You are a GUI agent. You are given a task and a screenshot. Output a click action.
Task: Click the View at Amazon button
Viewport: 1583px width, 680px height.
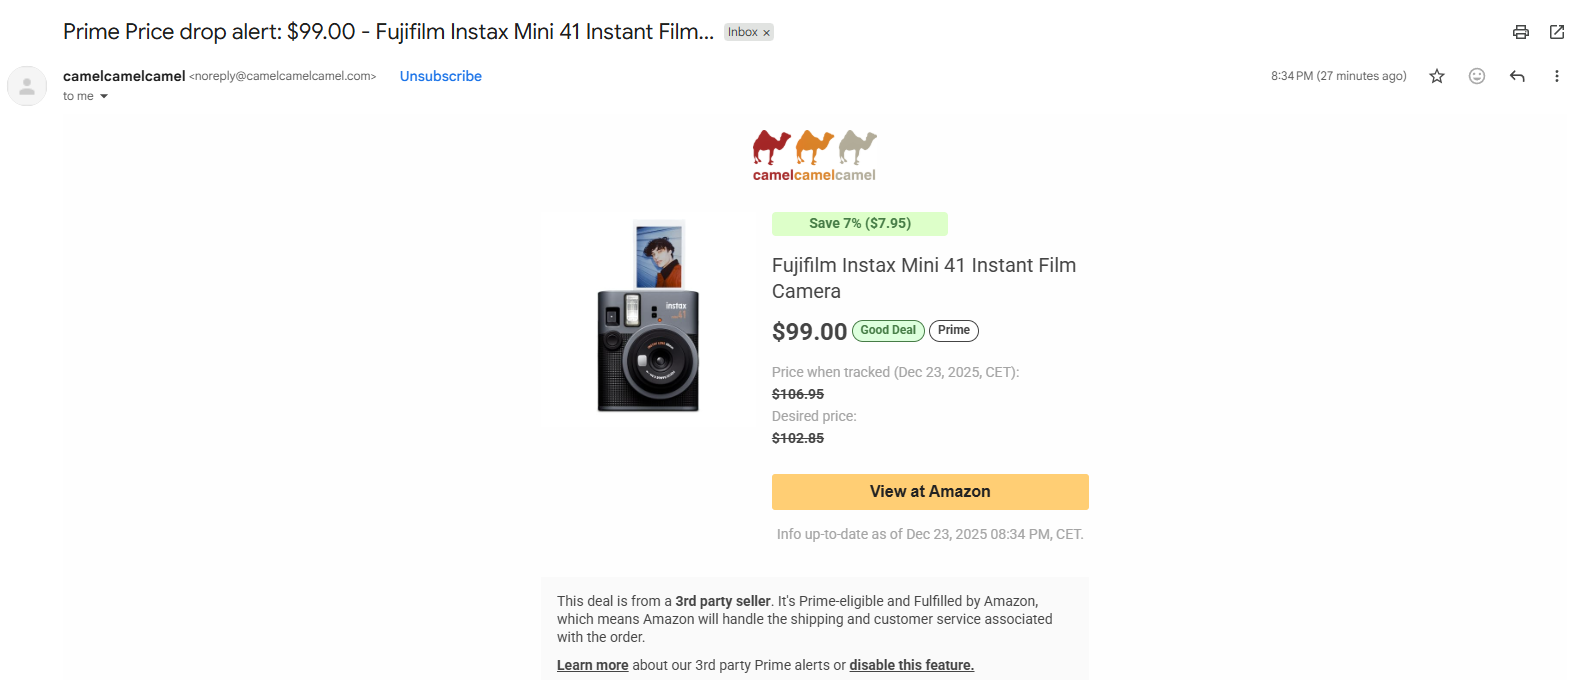(929, 491)
